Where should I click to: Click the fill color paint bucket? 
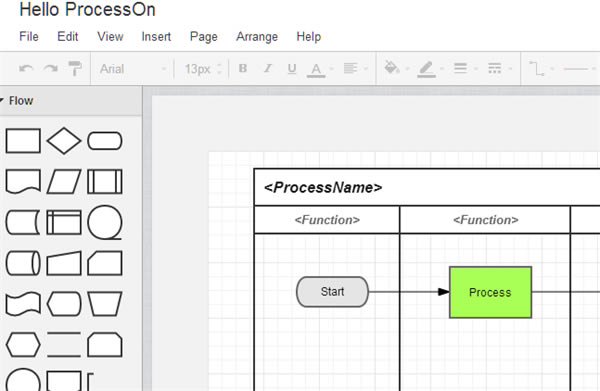click(x=392, y=67)
